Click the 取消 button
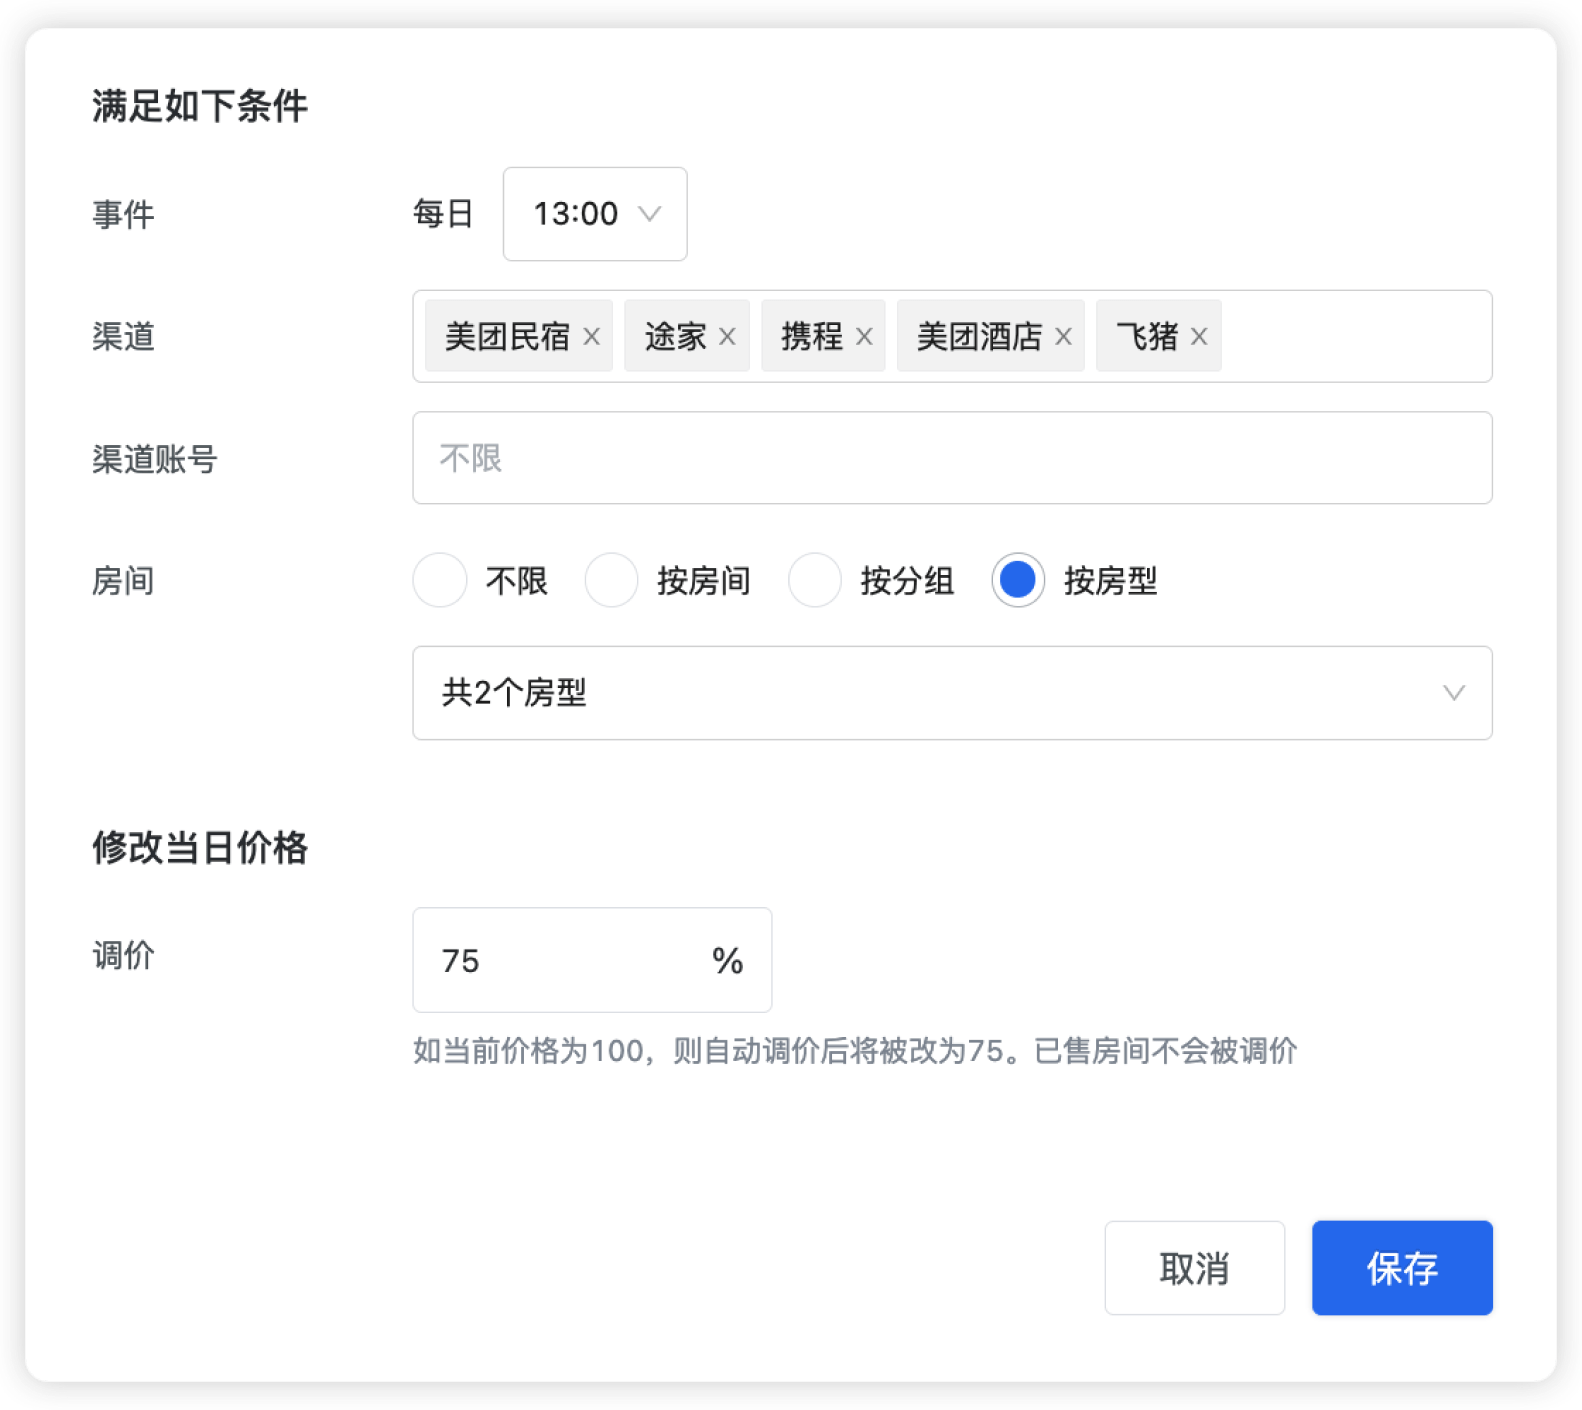 click(1195, 1268)
